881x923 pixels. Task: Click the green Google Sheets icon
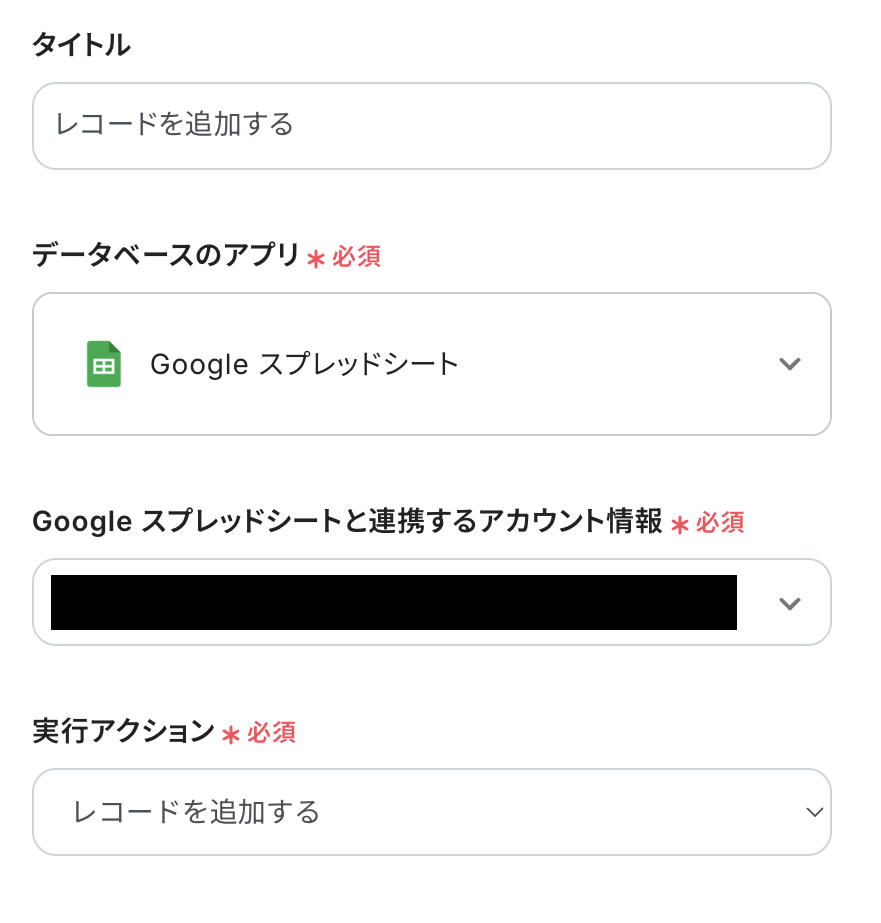[104, 364]
